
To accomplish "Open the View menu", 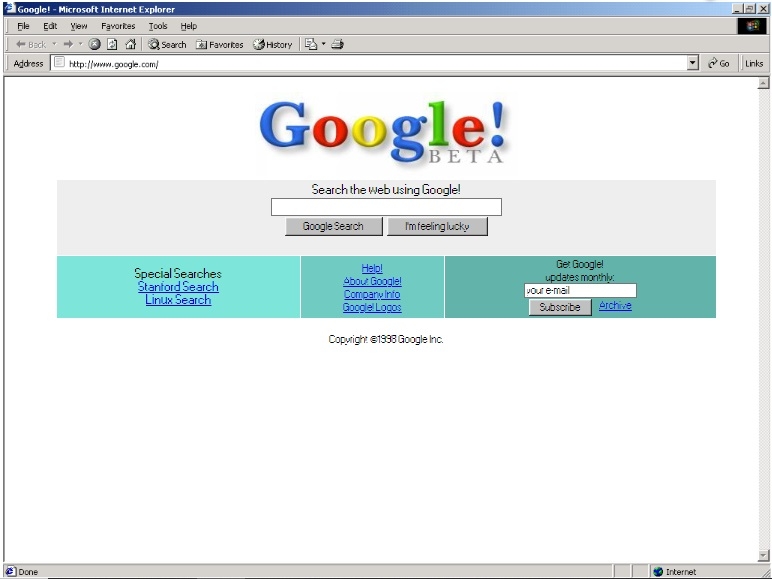I will tap(78, 26).
